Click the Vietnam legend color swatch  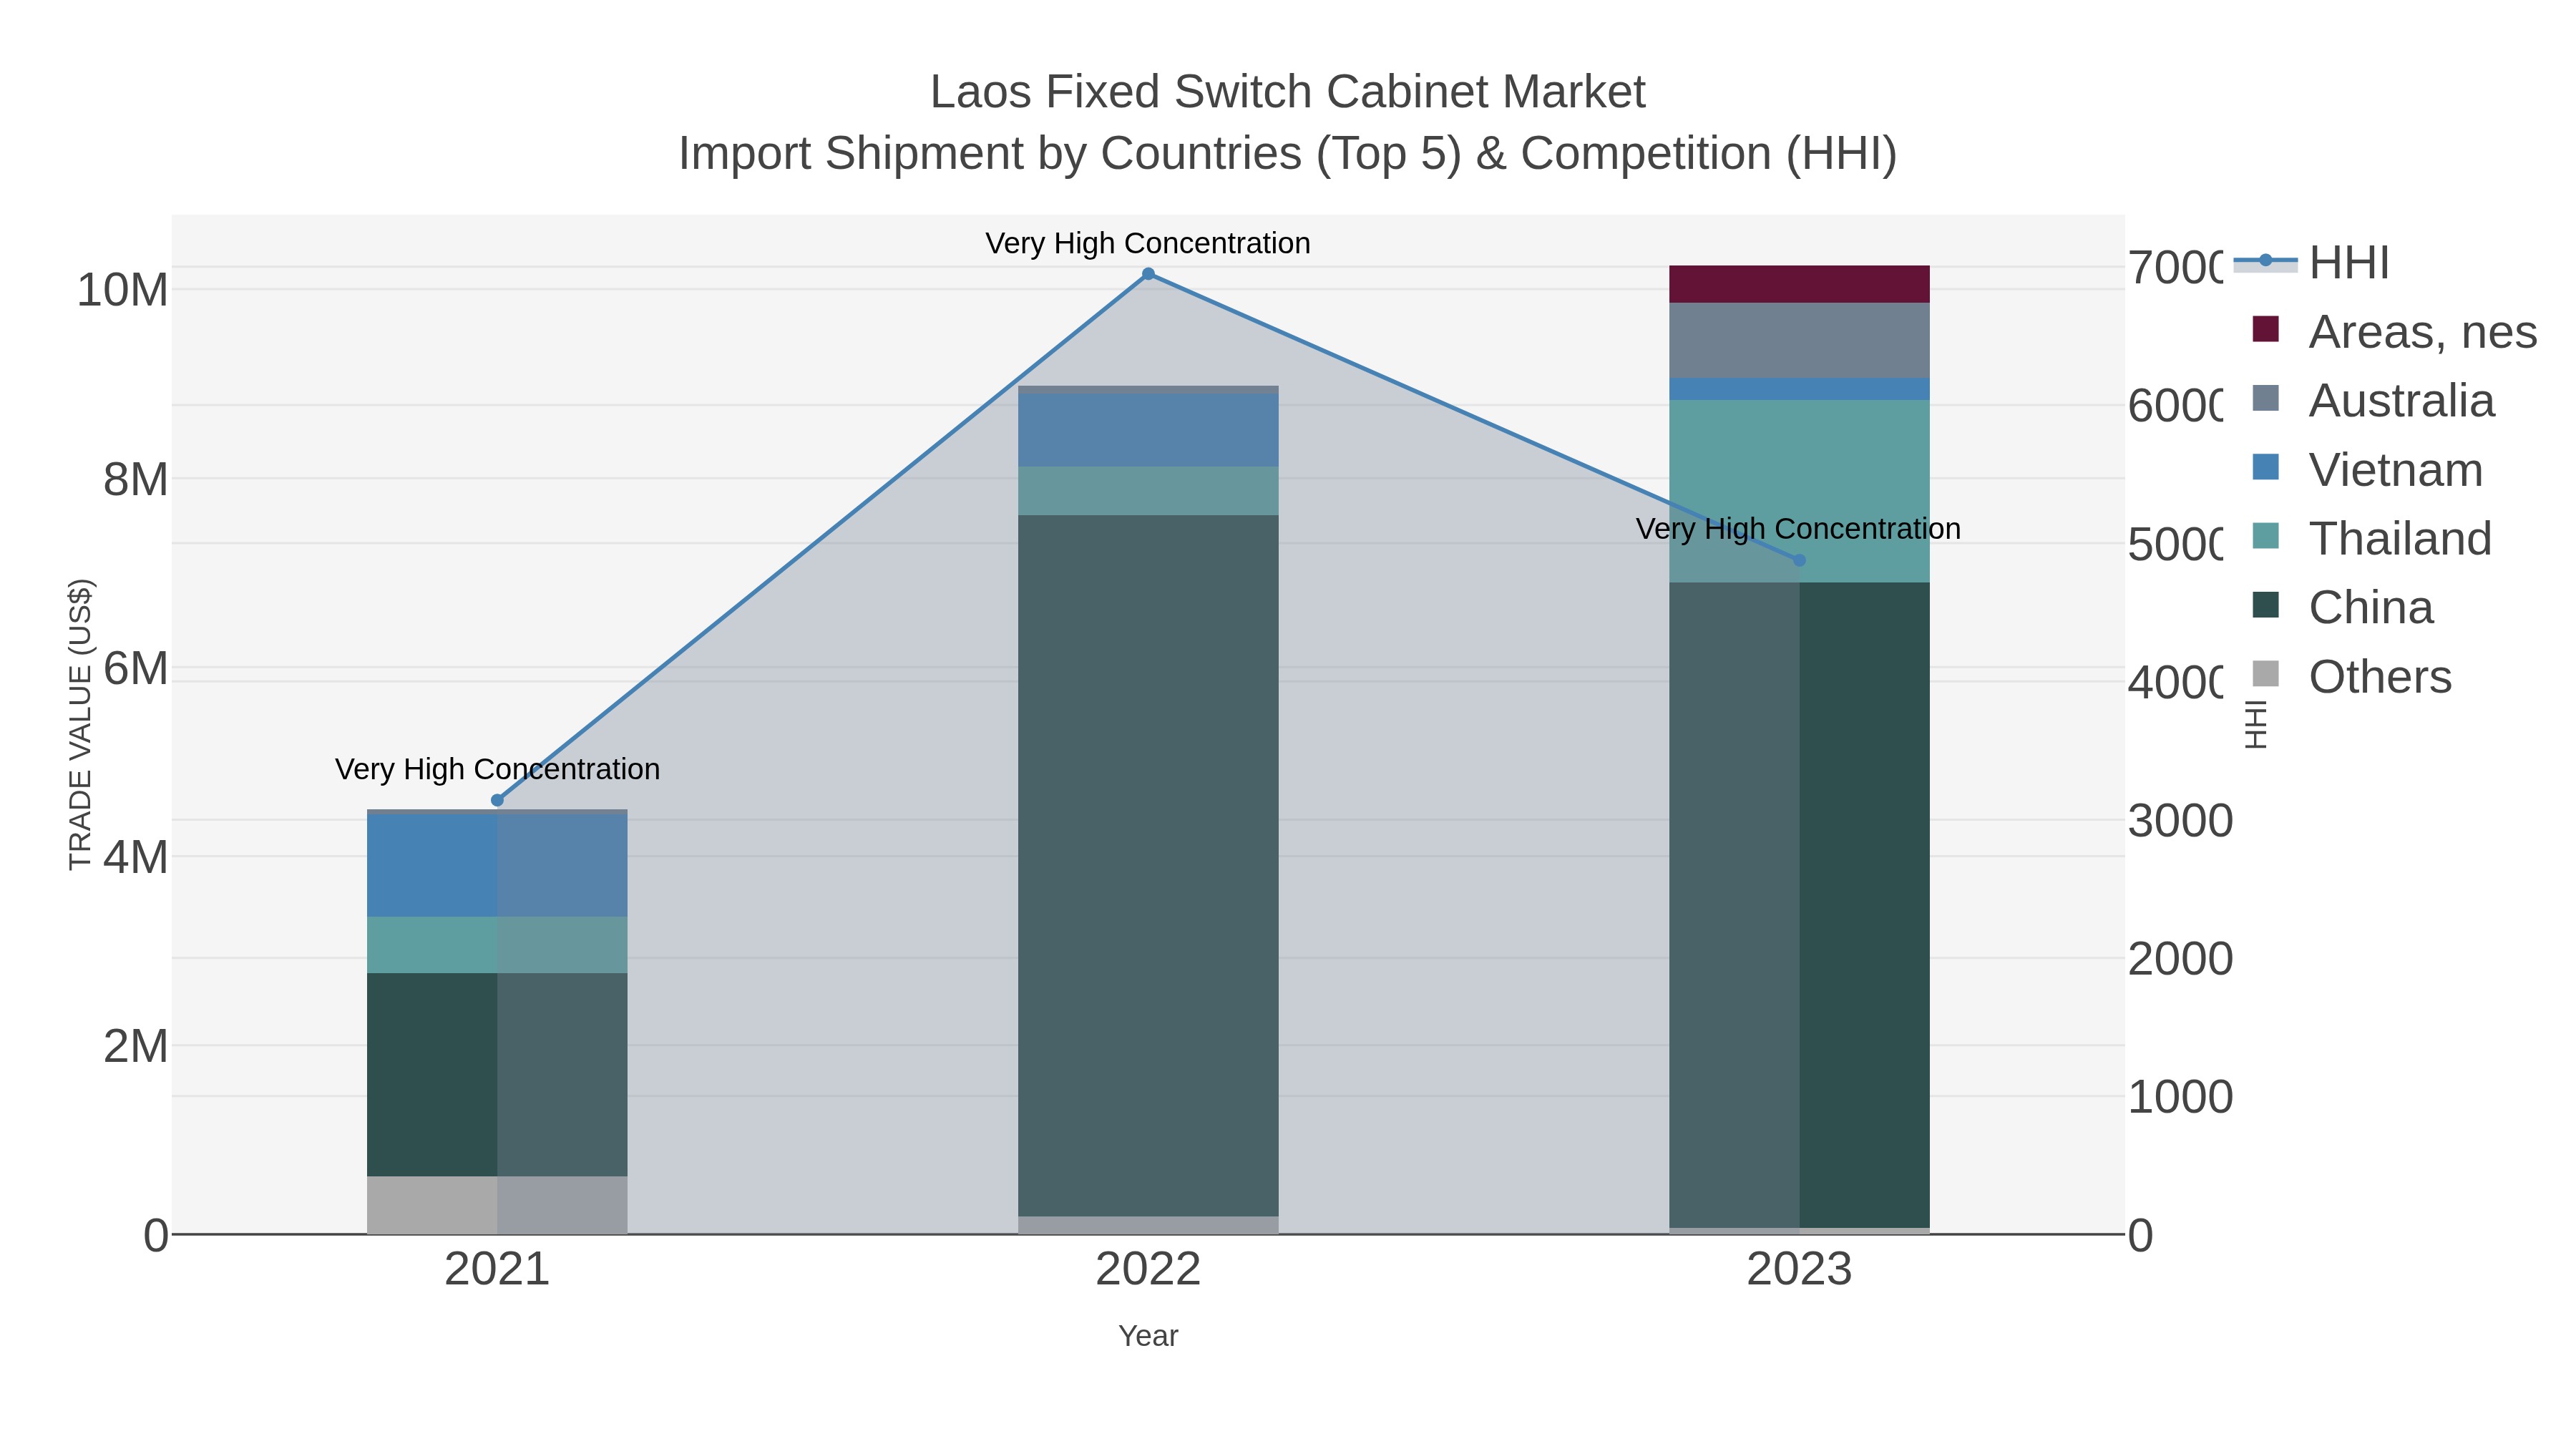(2266, 467)
